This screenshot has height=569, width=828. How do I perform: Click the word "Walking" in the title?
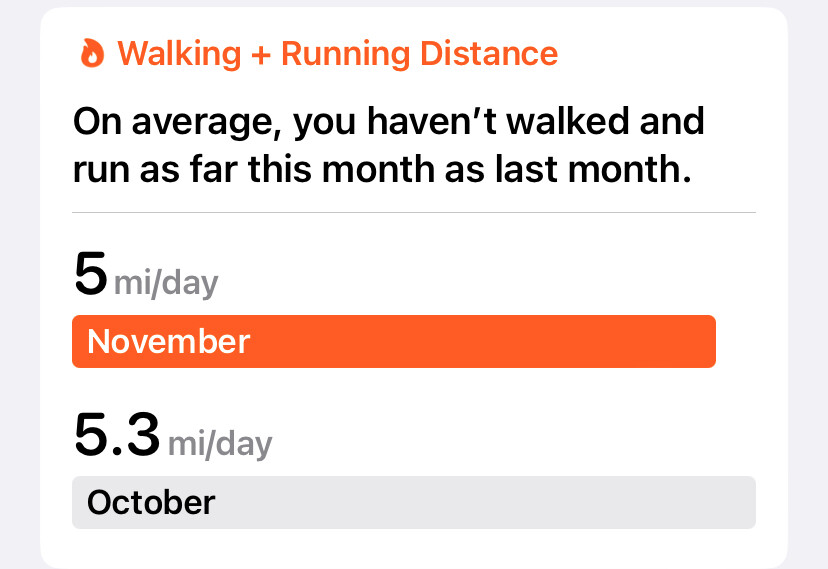pyautogui.click(x=178, y=53)
